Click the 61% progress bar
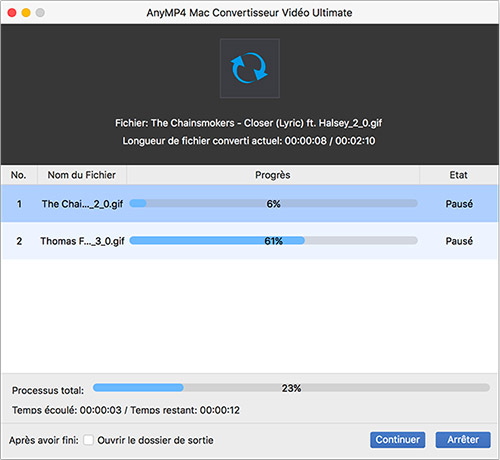 [x=273, y=241]
